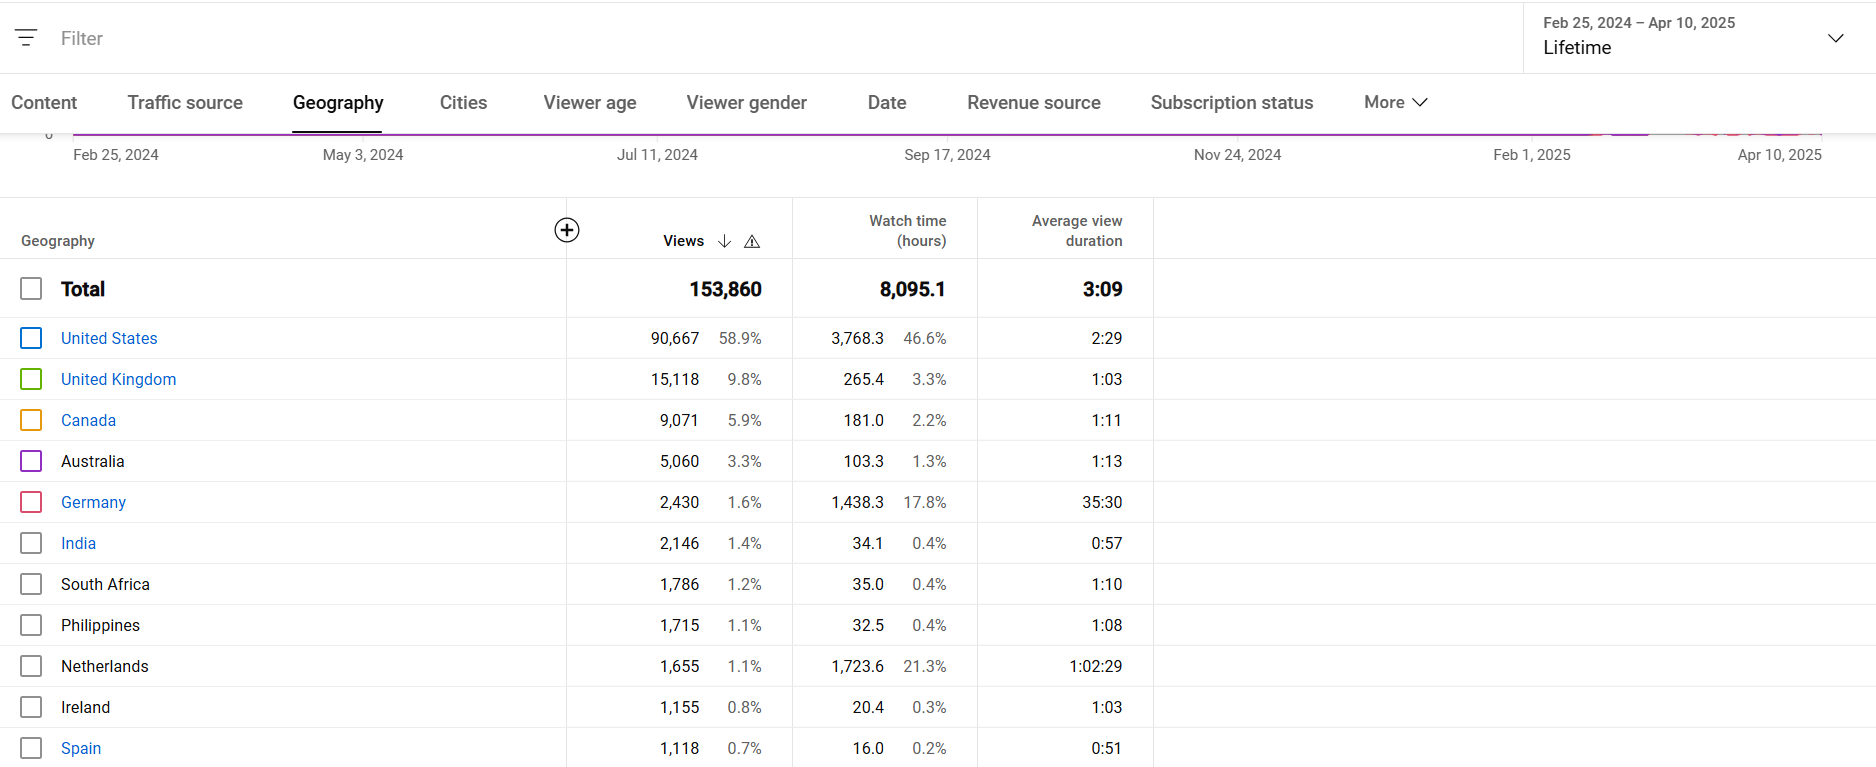This screenshot has height=767, width=1876.
Task: Go to the Revenue source tab
Action: 1033,102
